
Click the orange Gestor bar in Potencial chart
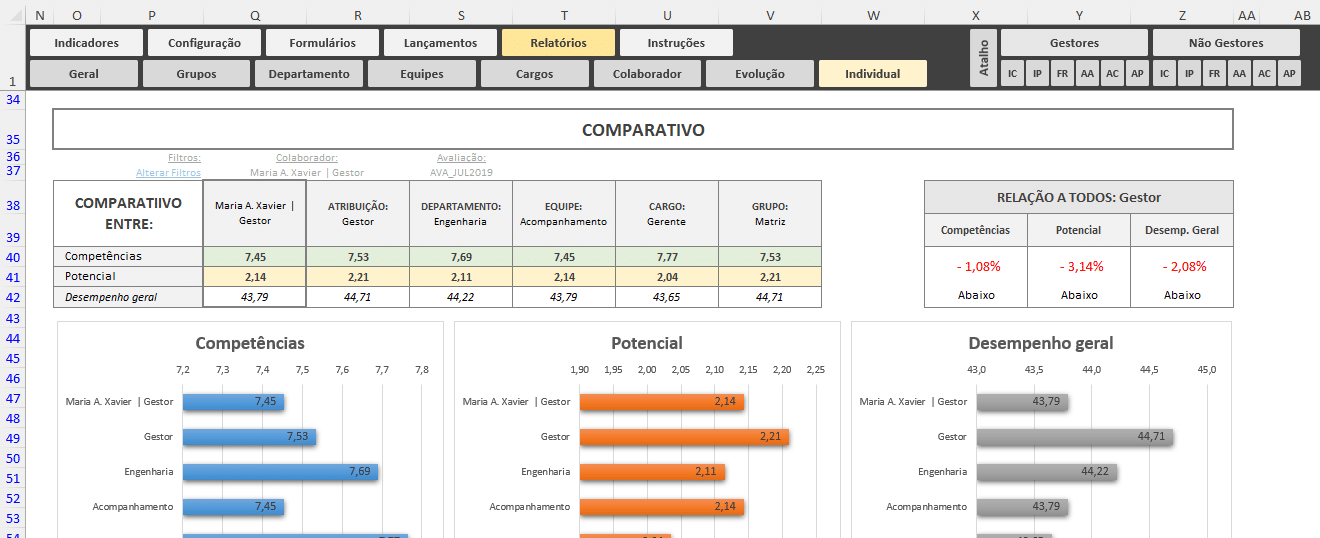(x=683, y=437)
